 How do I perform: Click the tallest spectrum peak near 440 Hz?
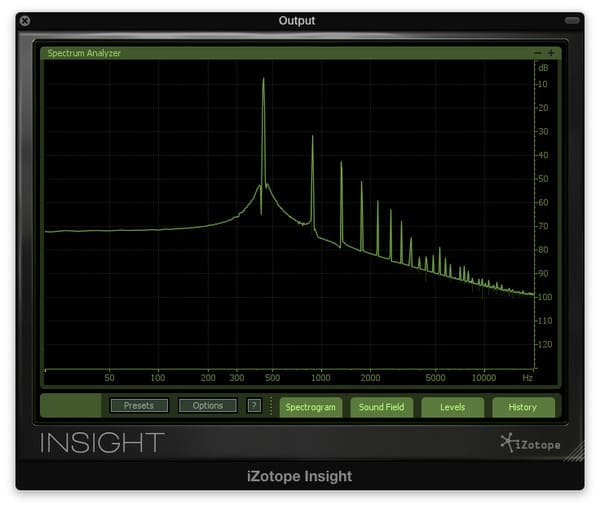[x=263, y=82]
